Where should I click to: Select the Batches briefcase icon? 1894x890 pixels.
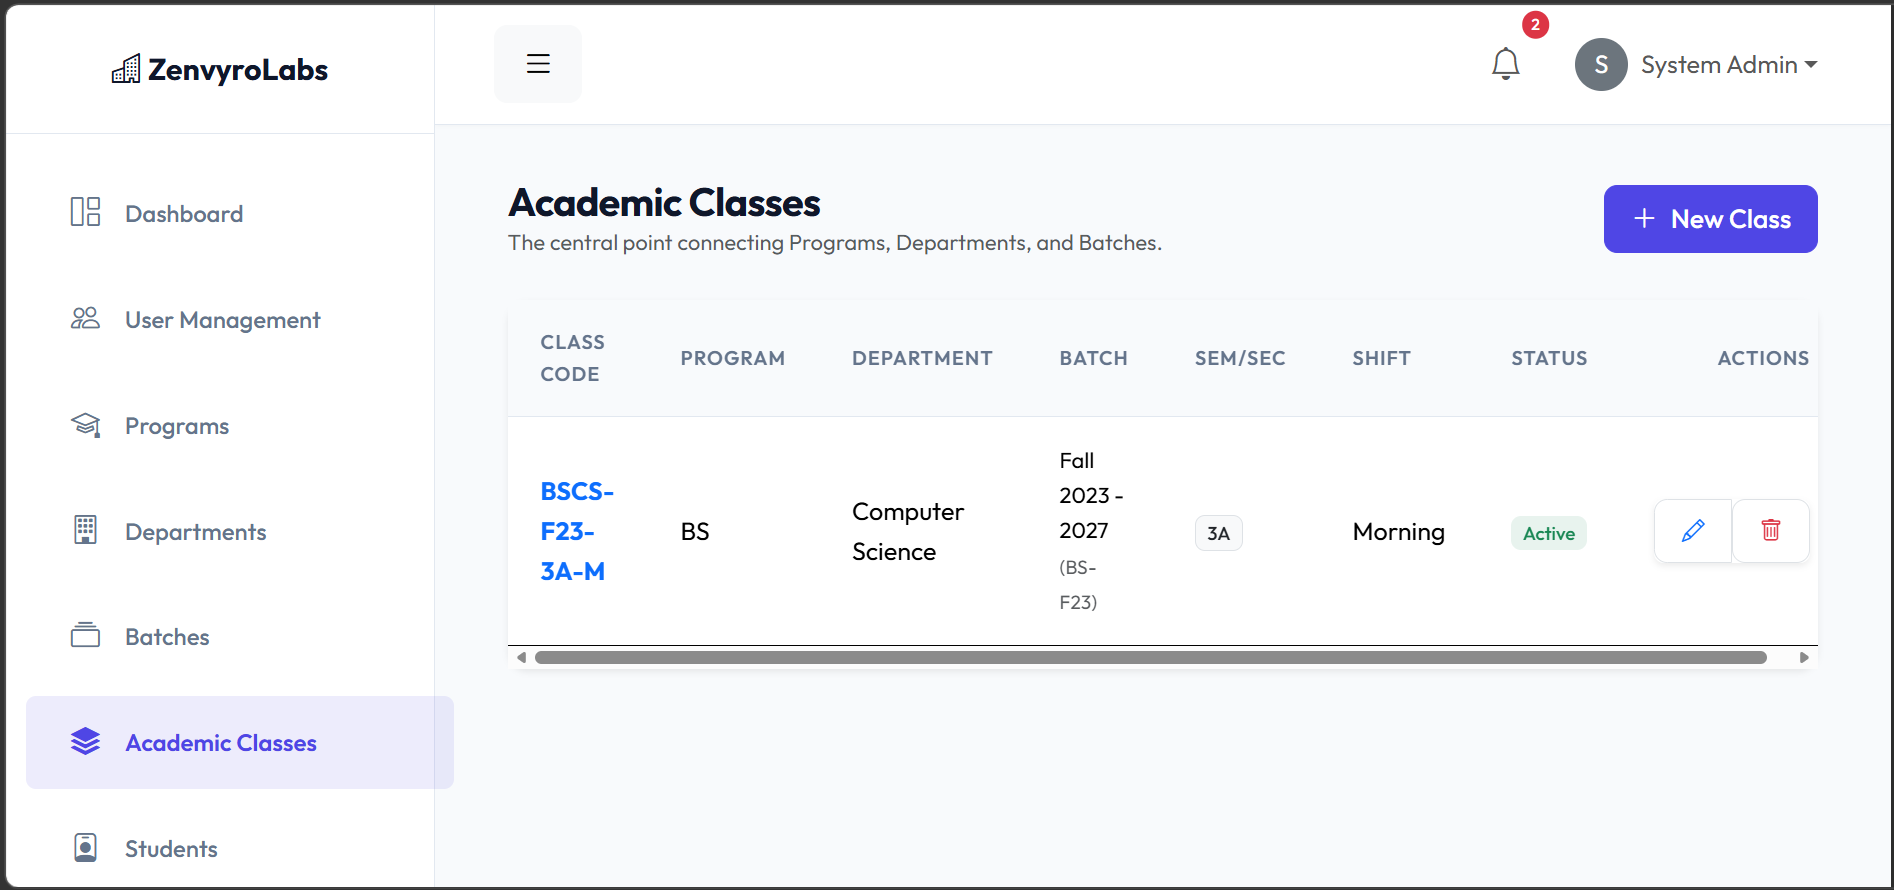point(85,636)
